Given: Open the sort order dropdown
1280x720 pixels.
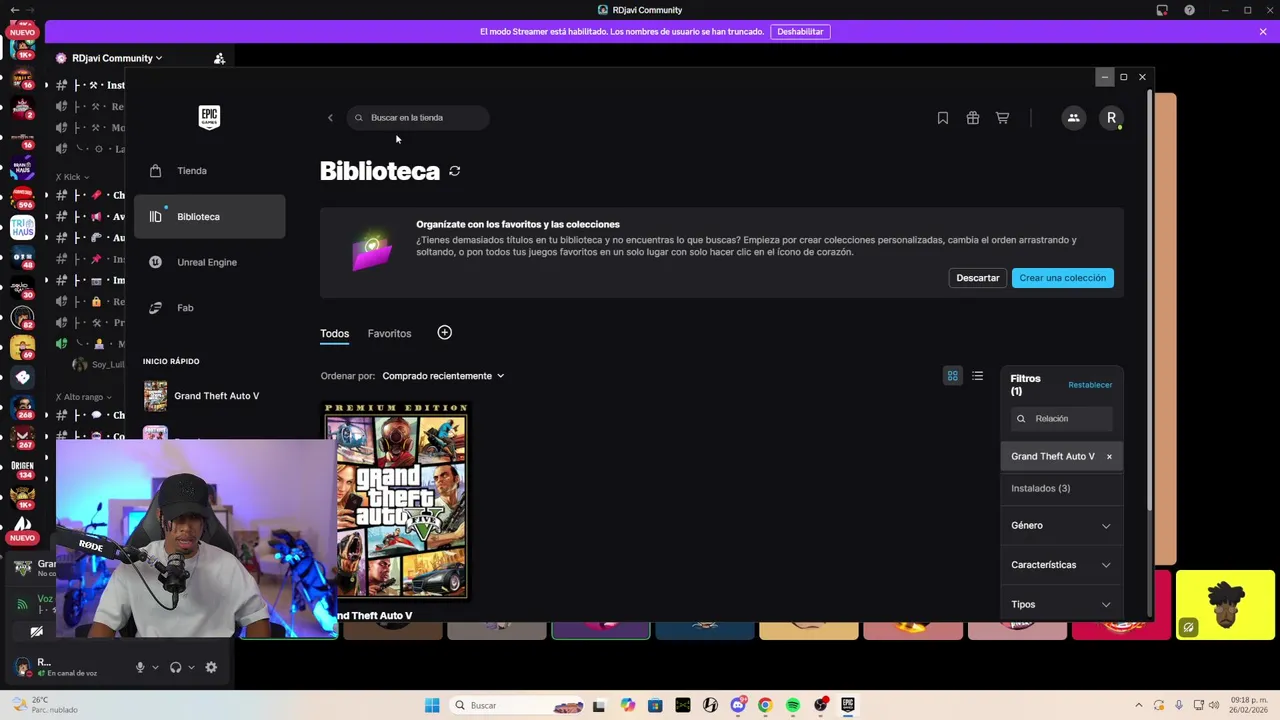Looking at the screenshot, I should pos(443,376).
